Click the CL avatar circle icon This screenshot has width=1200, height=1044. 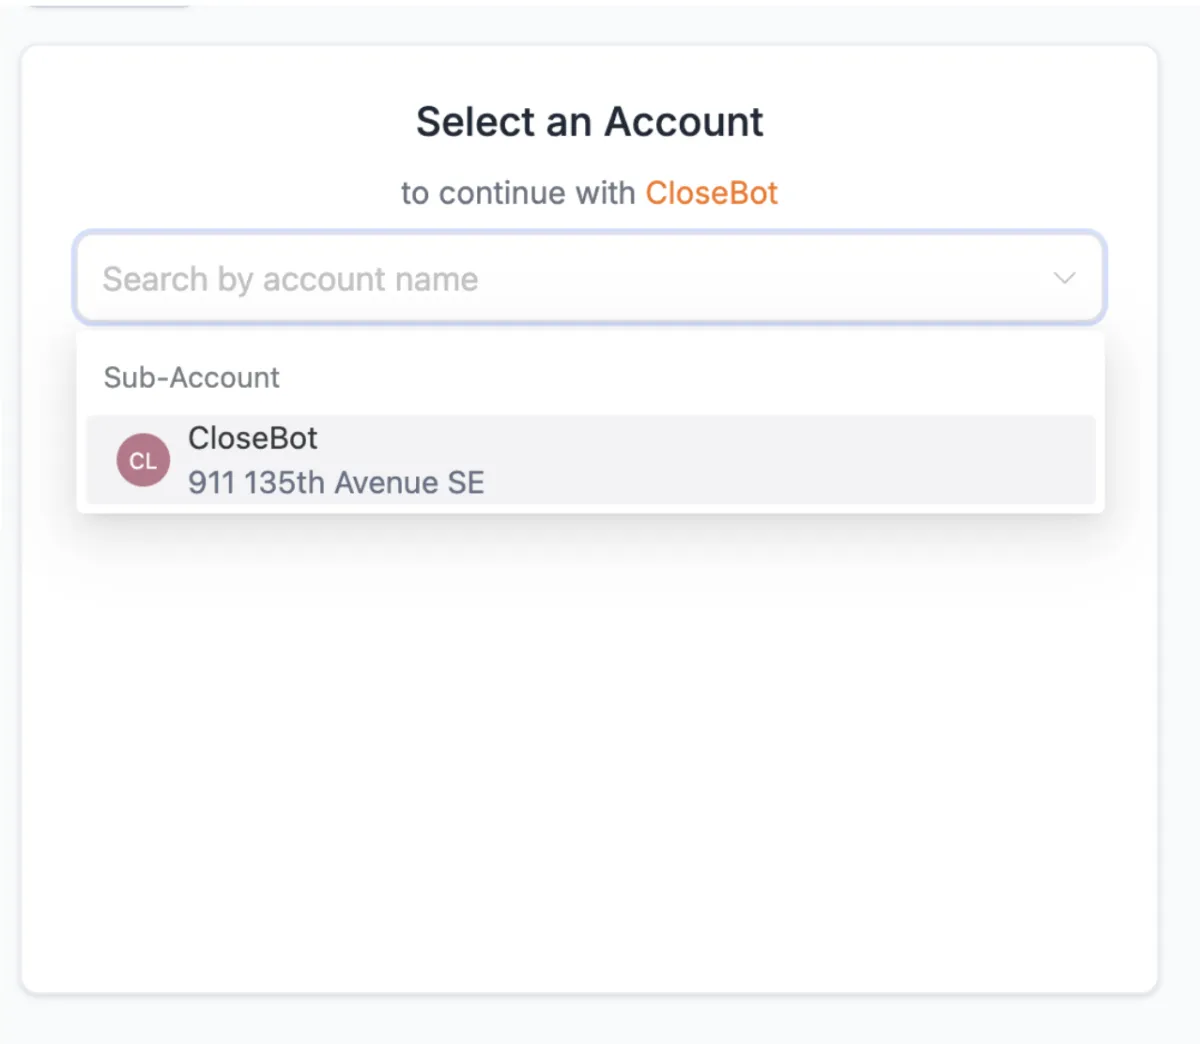coord(143,460)
